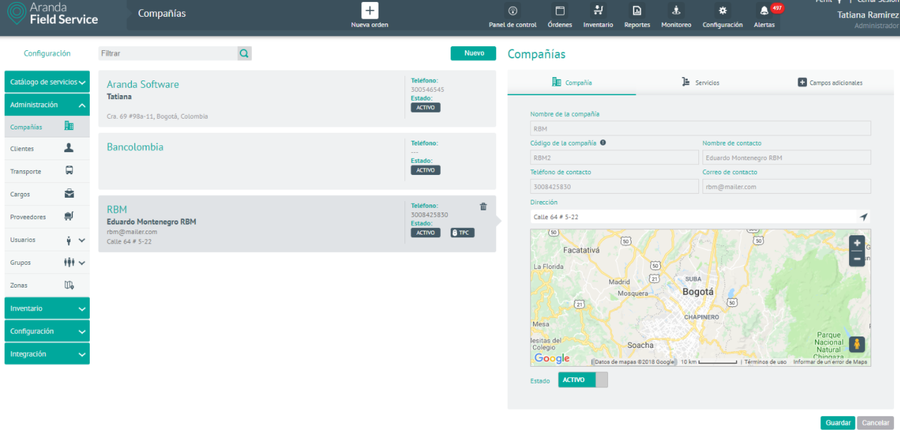Toggle the Estado ACTIVO switch
Viewport: 900px width, 433px height.
(583, 380)
